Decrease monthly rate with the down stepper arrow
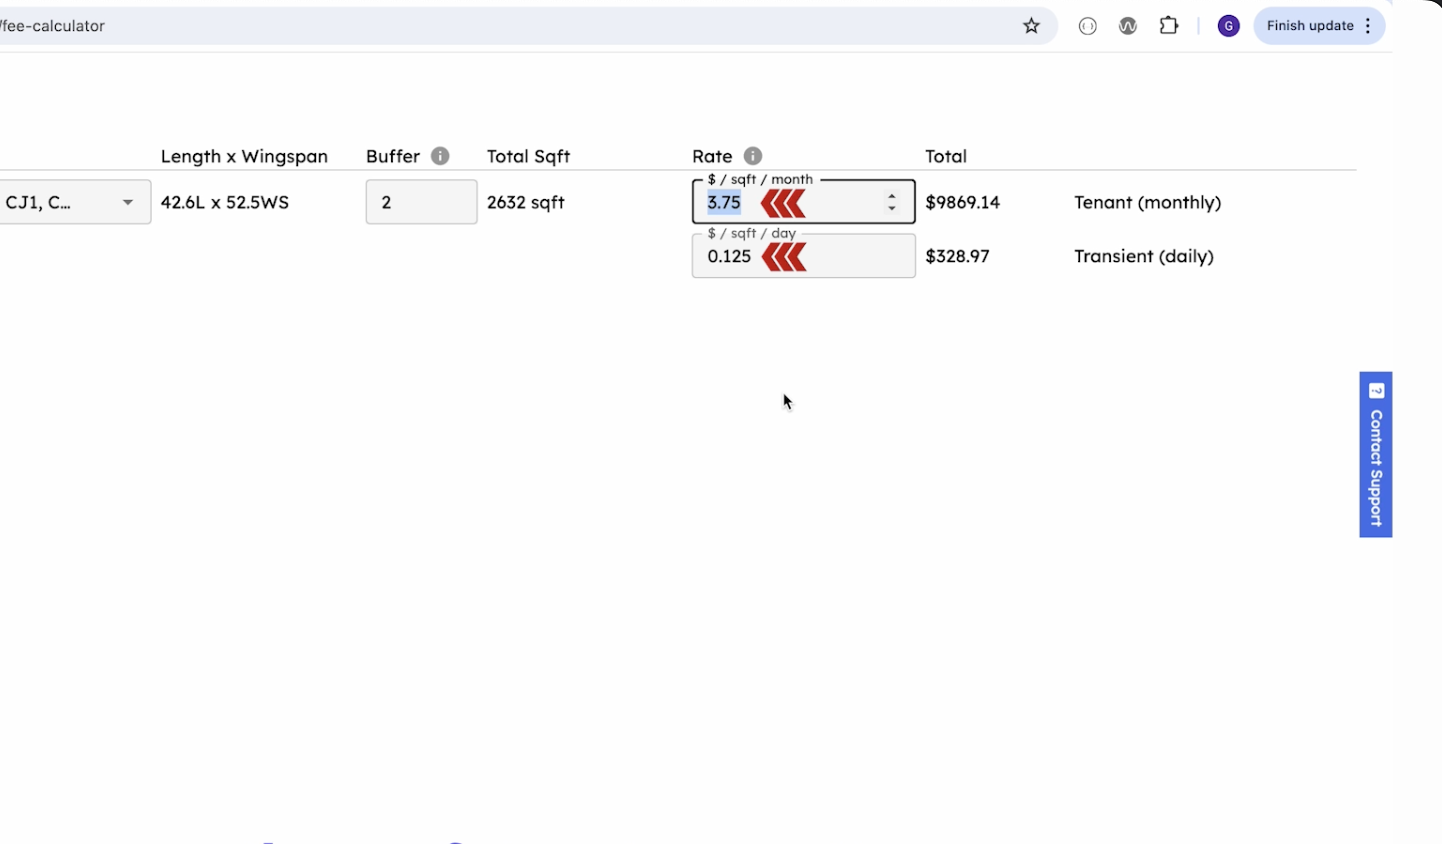This screenshot has width=1442, height=844. pos(892,209)
